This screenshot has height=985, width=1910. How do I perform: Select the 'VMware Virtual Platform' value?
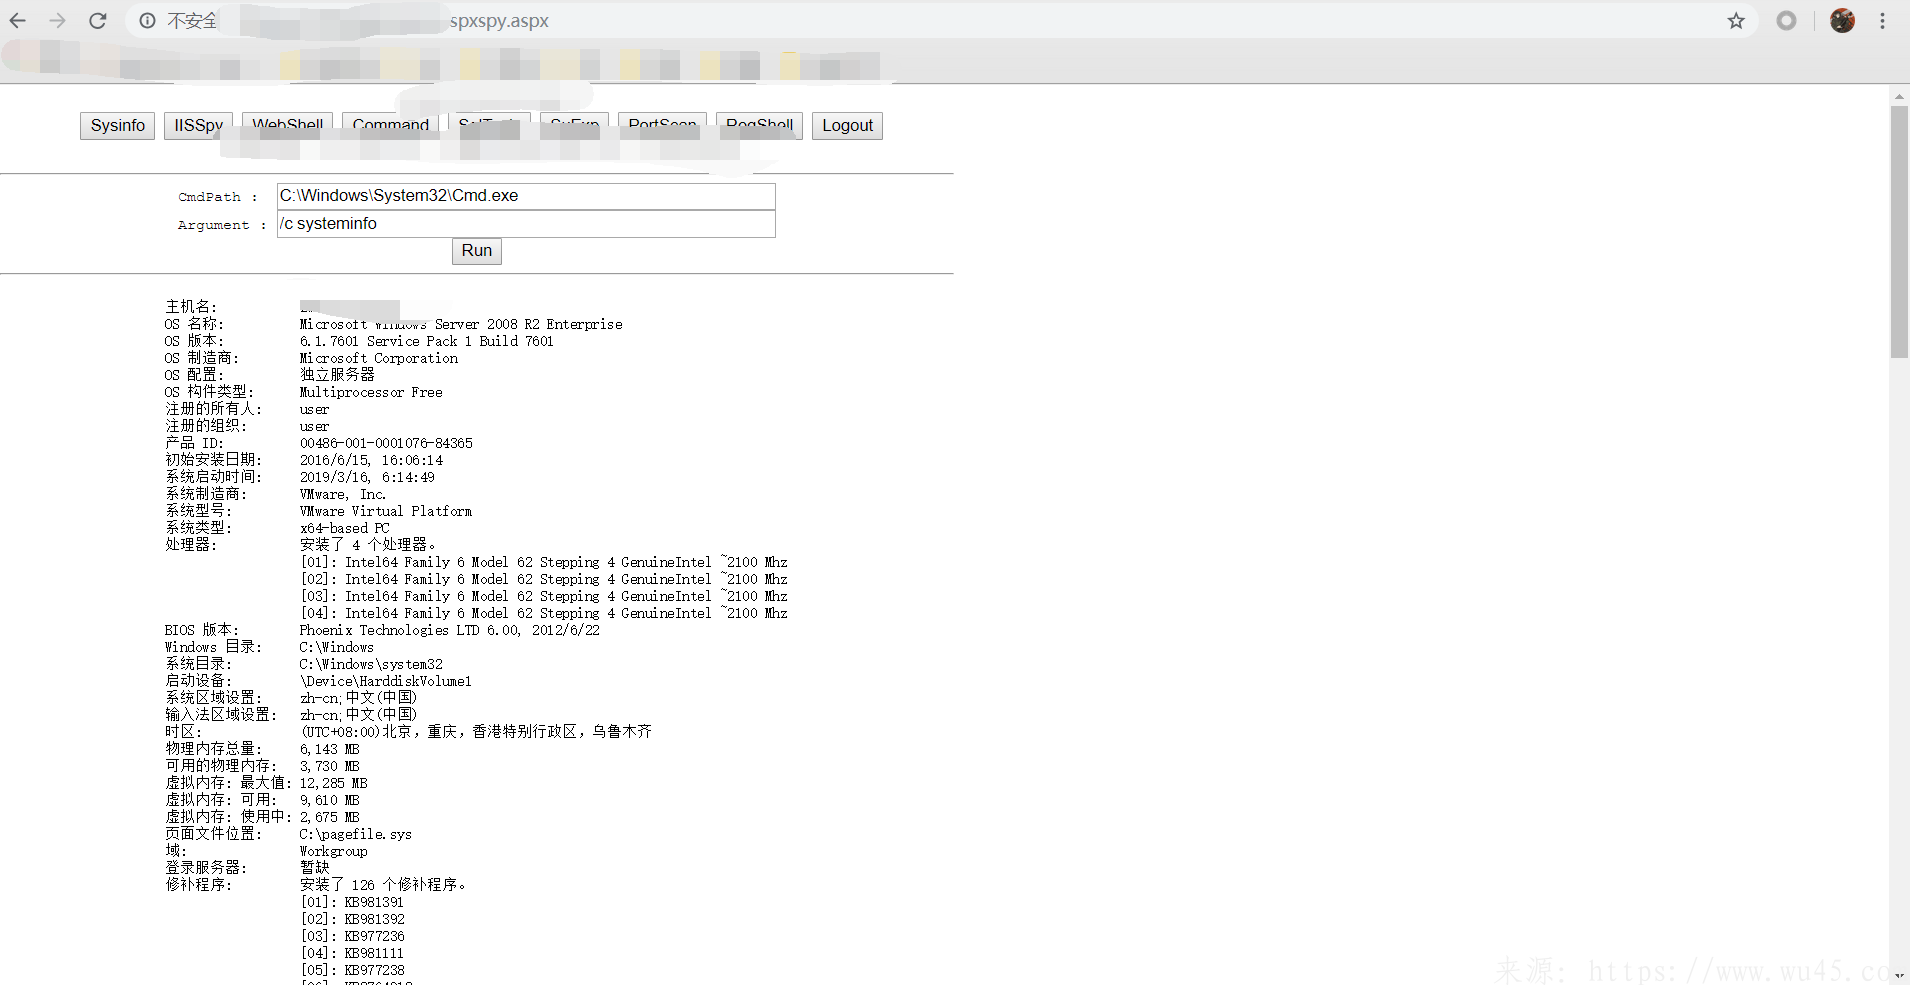coord(386,511)
